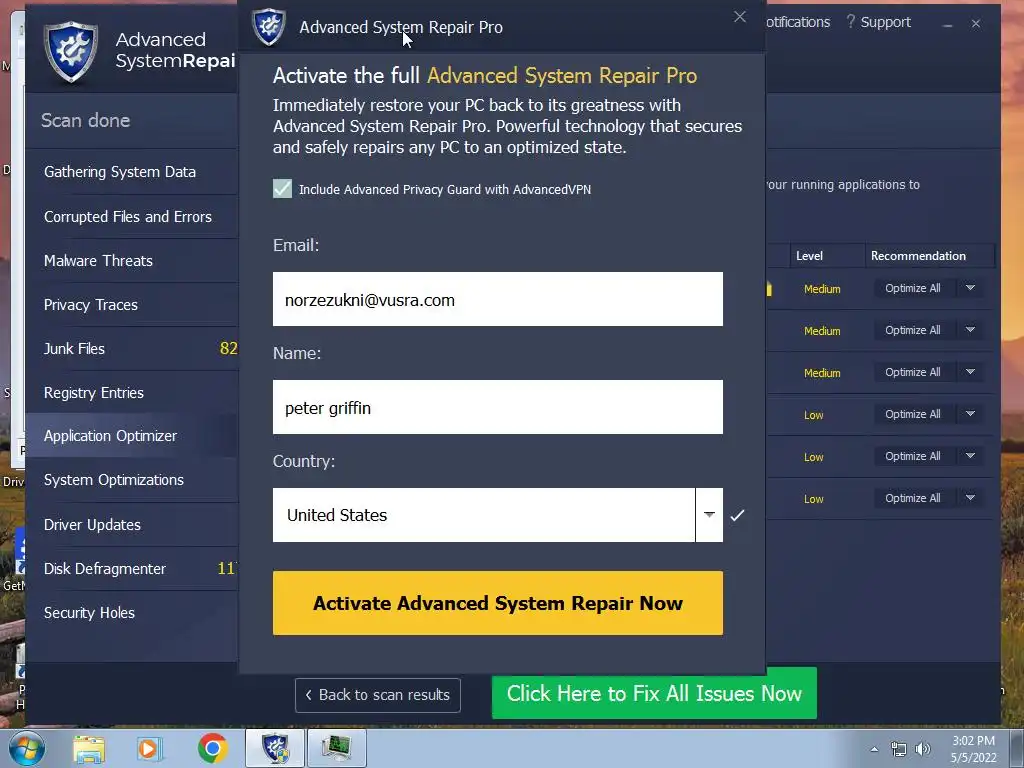Go back to scan results
The image size is (1024, 768).
(377, 695)
